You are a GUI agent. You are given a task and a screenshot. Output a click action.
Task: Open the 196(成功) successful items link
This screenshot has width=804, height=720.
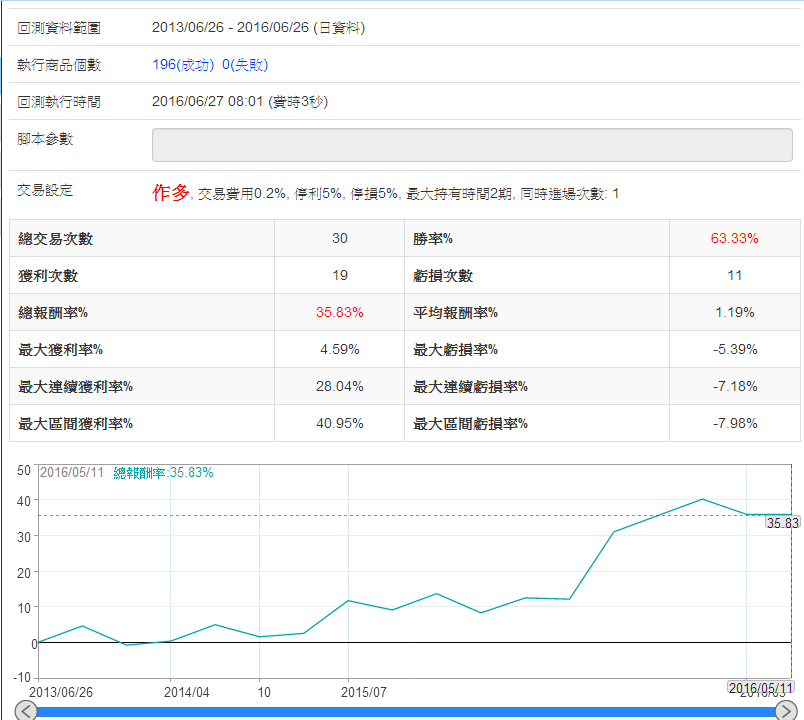183,65
